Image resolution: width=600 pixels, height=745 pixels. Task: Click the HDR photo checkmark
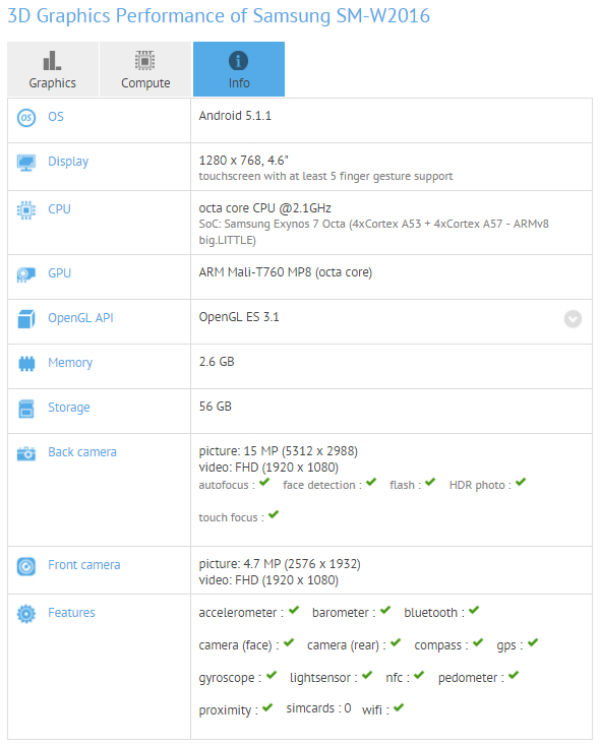pos(521,482)
